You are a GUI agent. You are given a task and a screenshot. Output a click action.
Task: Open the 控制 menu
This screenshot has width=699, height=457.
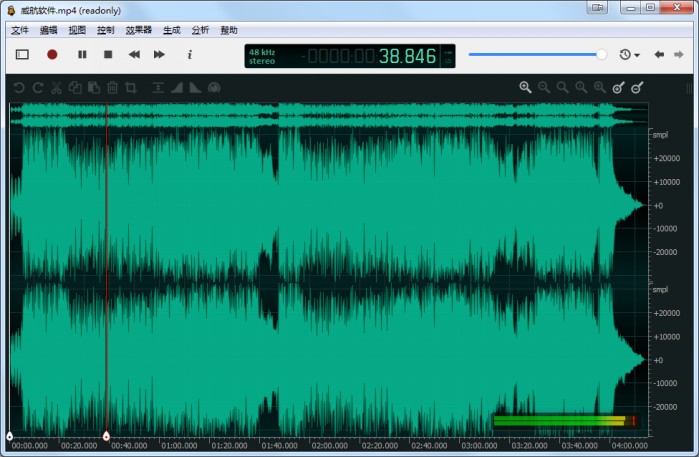[105, 30]
